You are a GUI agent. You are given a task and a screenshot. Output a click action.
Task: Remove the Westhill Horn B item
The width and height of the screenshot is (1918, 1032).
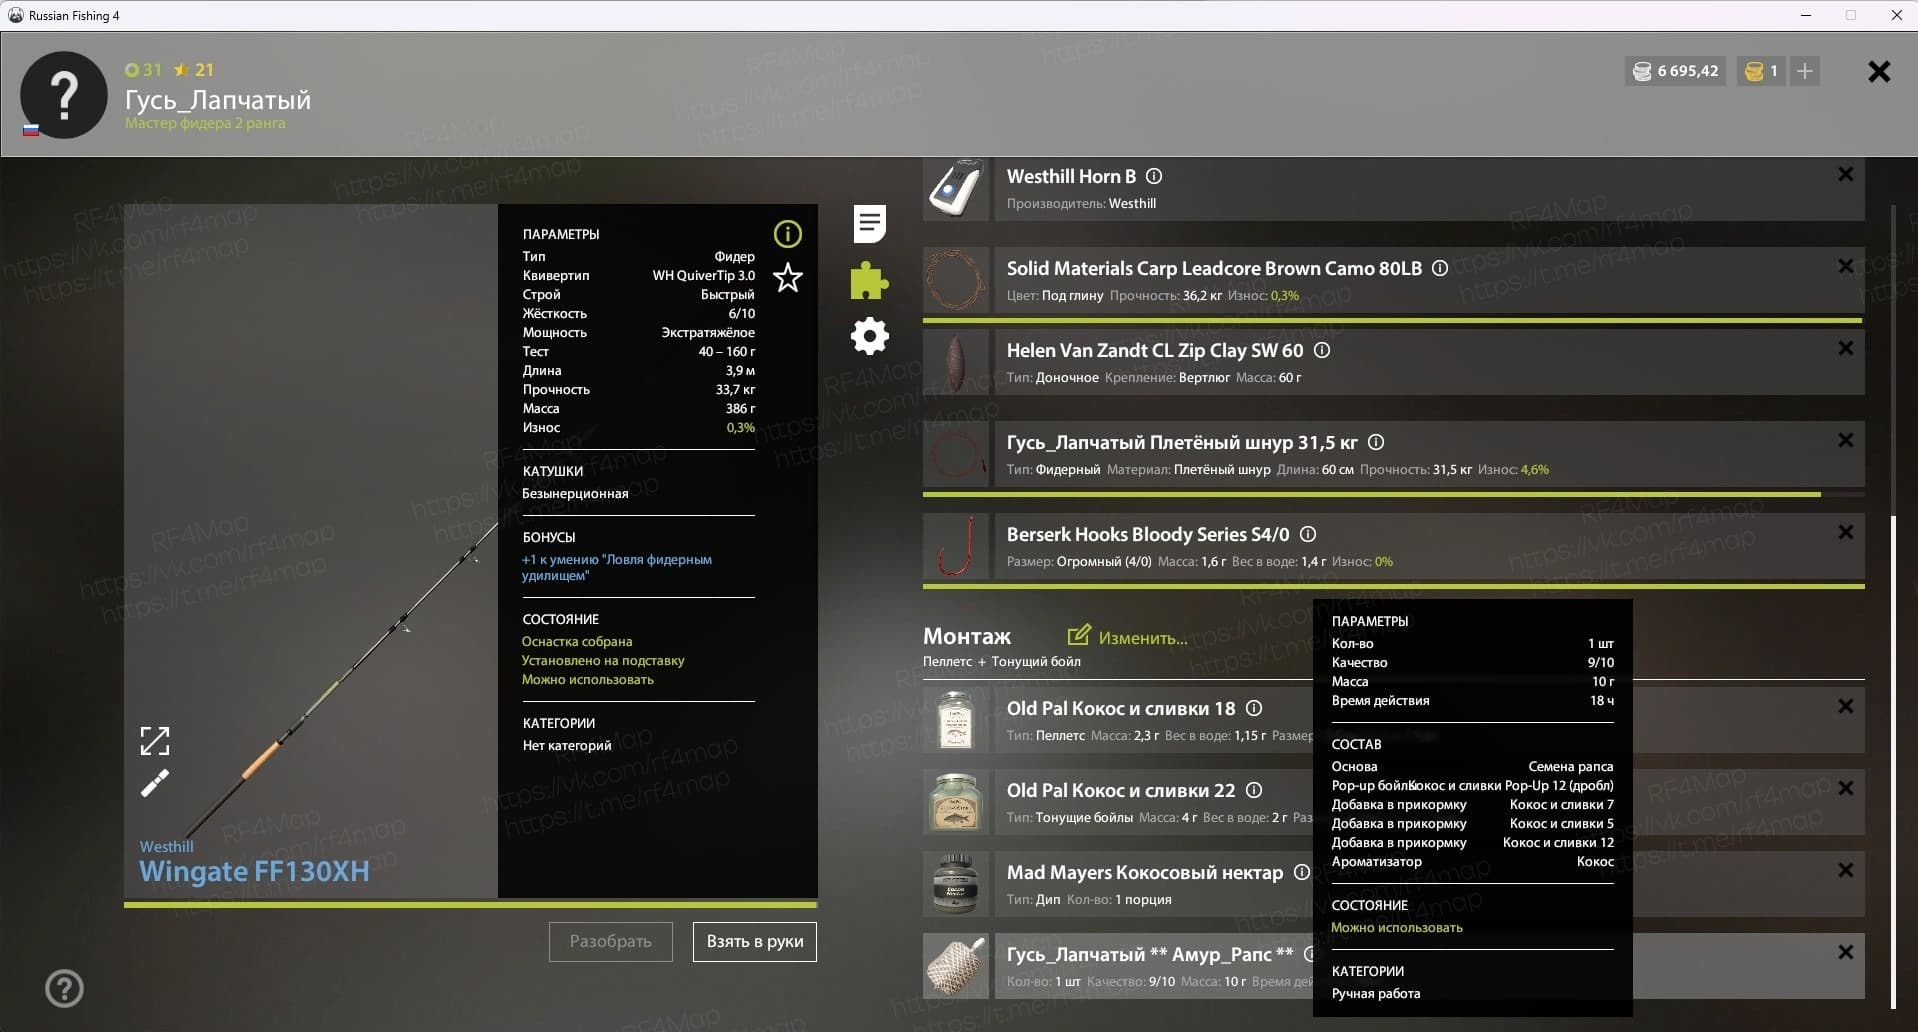[x=1846, y=174]
